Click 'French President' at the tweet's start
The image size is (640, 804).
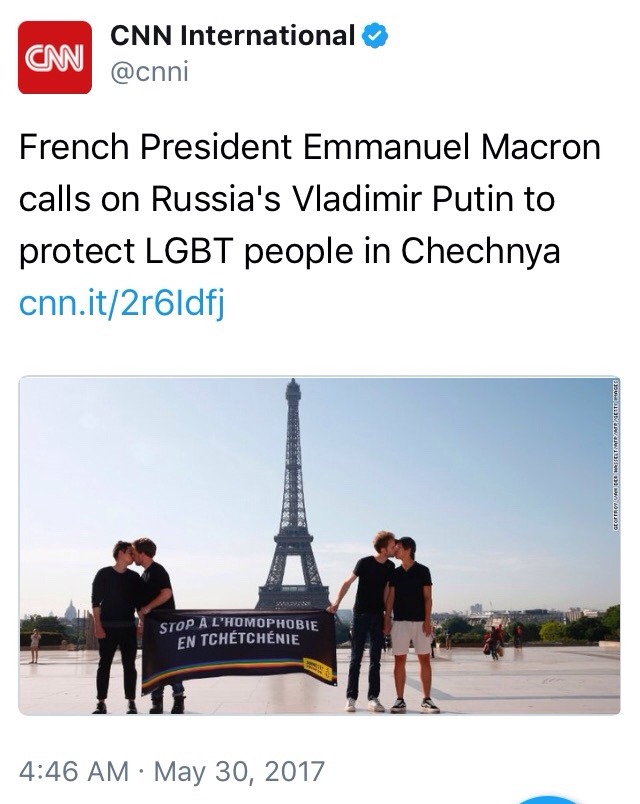[146, 148]
